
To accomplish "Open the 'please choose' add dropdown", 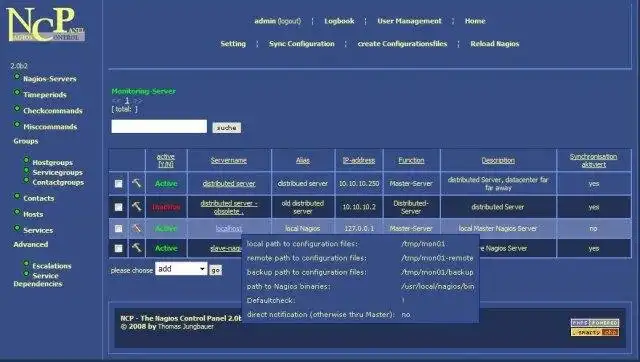I will pos(181,269).
